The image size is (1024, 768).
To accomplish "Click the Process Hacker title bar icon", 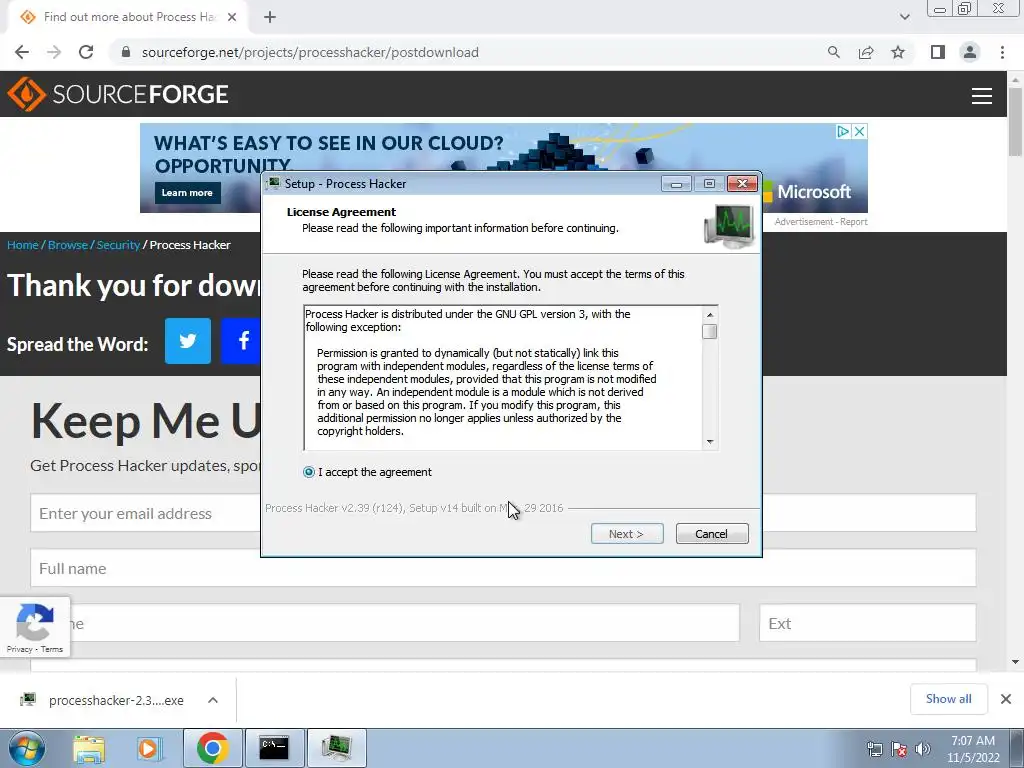I will click(x=274, y=183).
